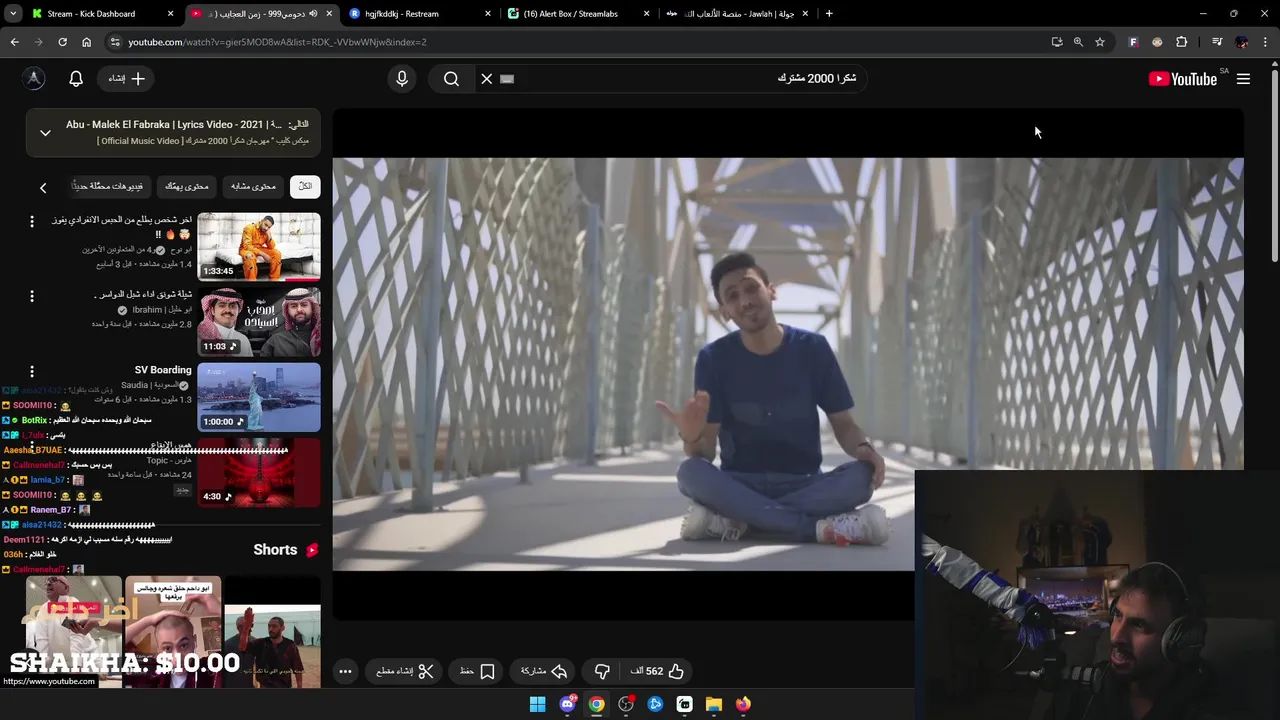Like the video (562 ألف)

[x=657, y=671]
